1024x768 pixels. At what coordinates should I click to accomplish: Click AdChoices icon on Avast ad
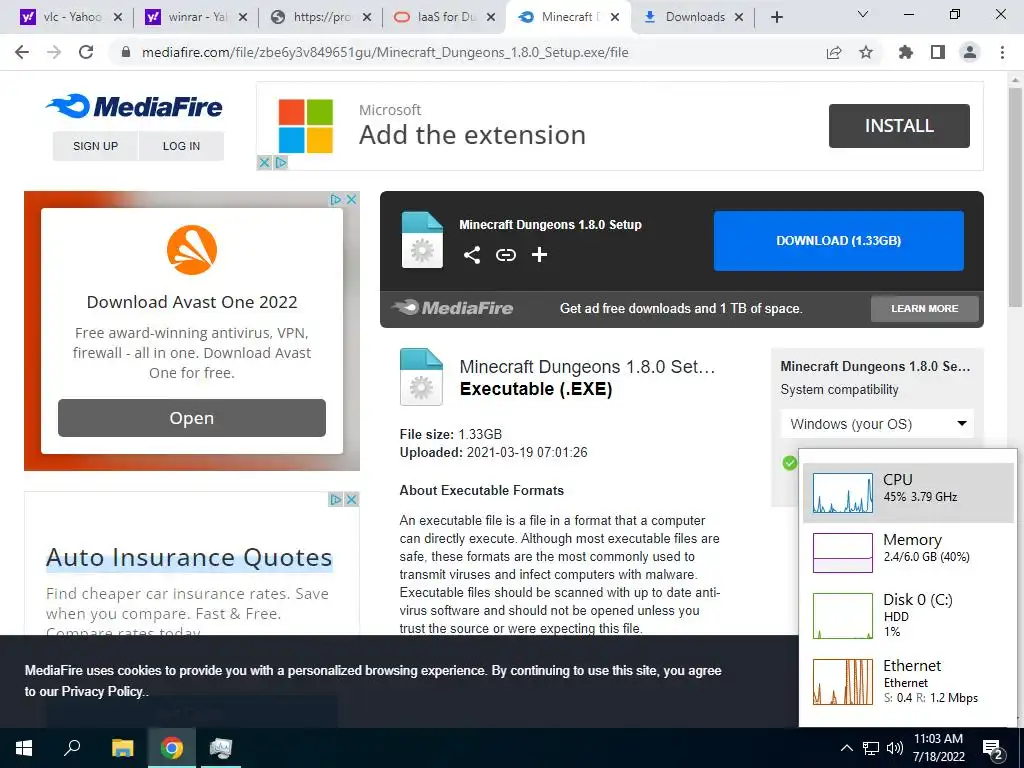tap(336, 199)
